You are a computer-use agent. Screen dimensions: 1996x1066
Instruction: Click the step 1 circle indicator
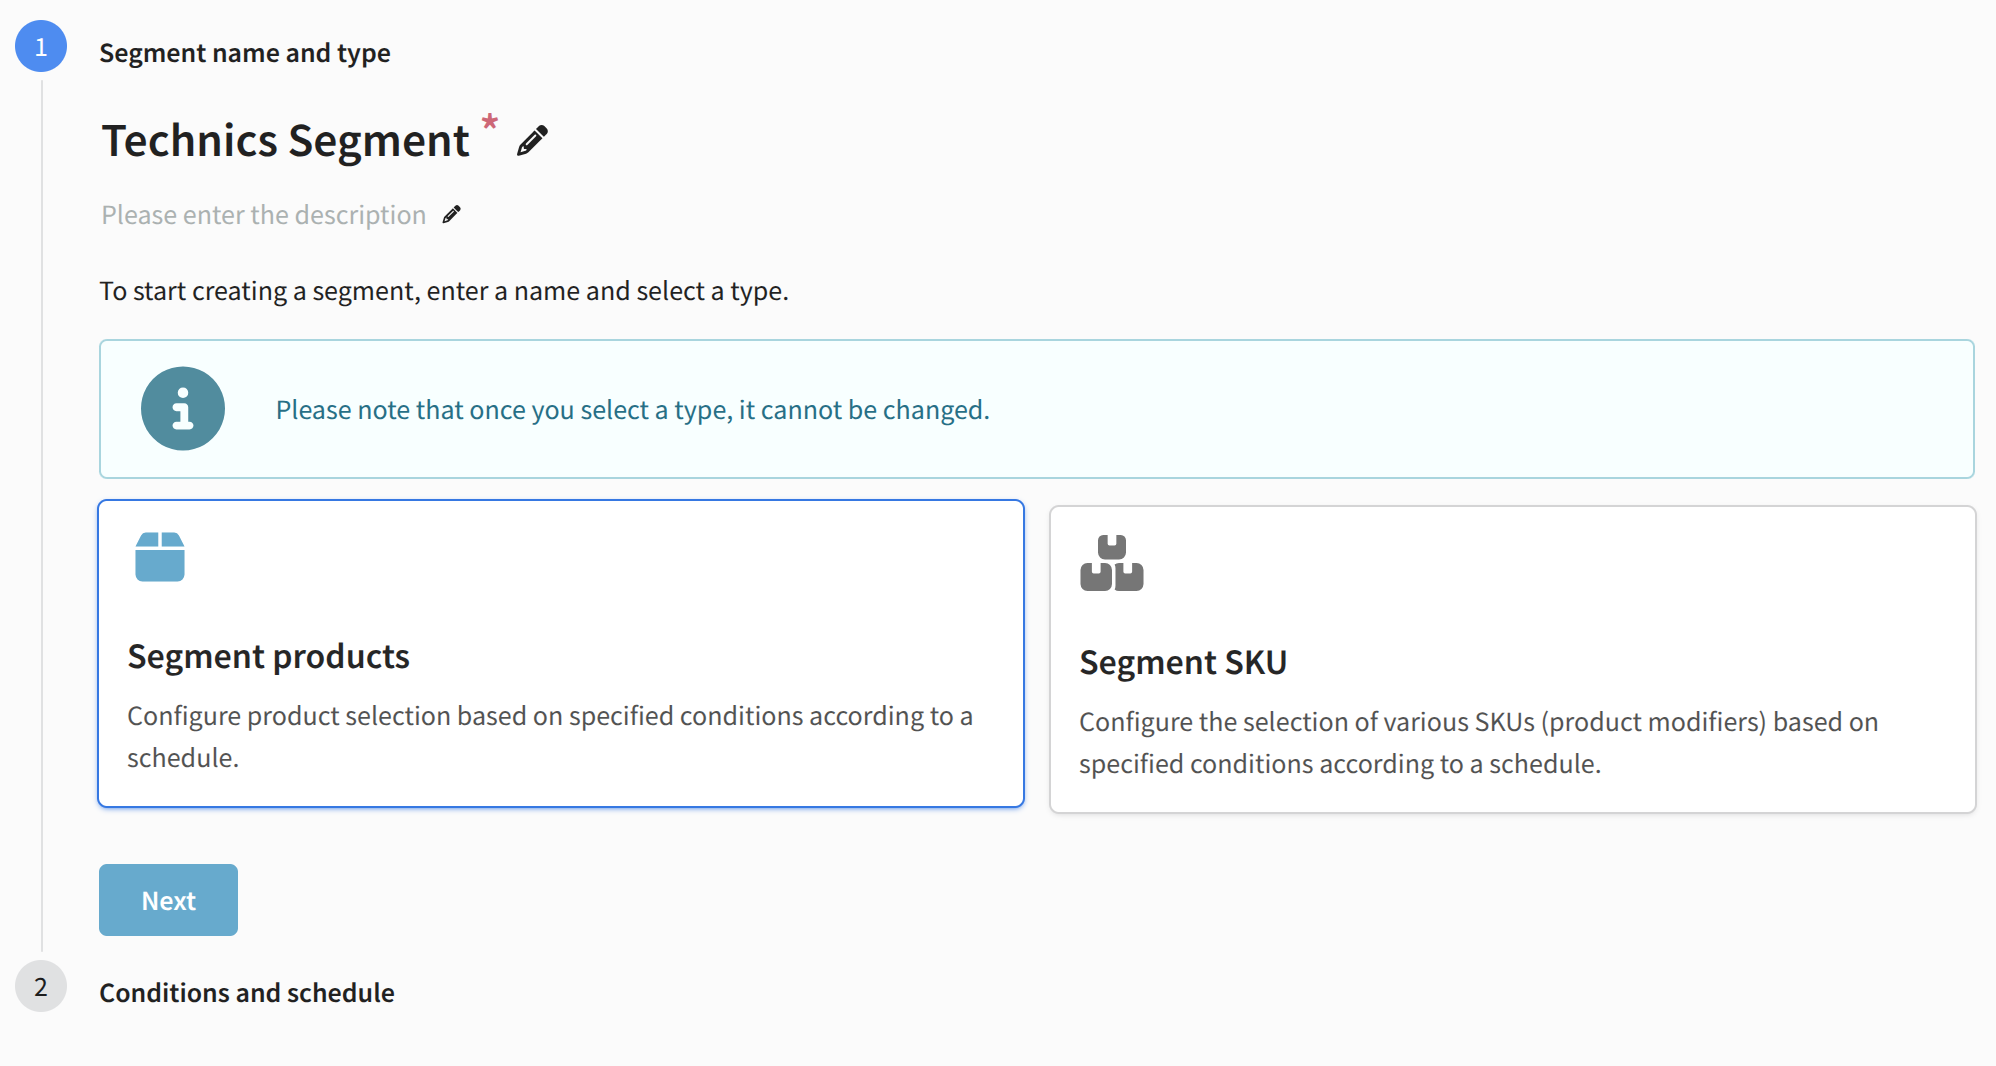pos(41,47)
